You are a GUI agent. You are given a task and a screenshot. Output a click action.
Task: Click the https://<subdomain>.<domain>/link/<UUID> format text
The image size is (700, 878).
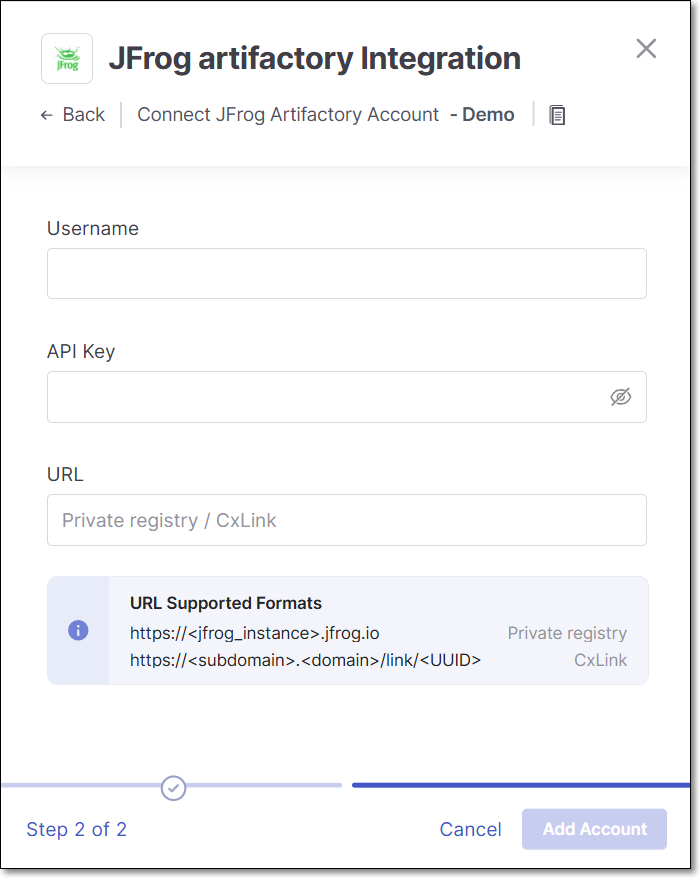click(x=305, y=660)
